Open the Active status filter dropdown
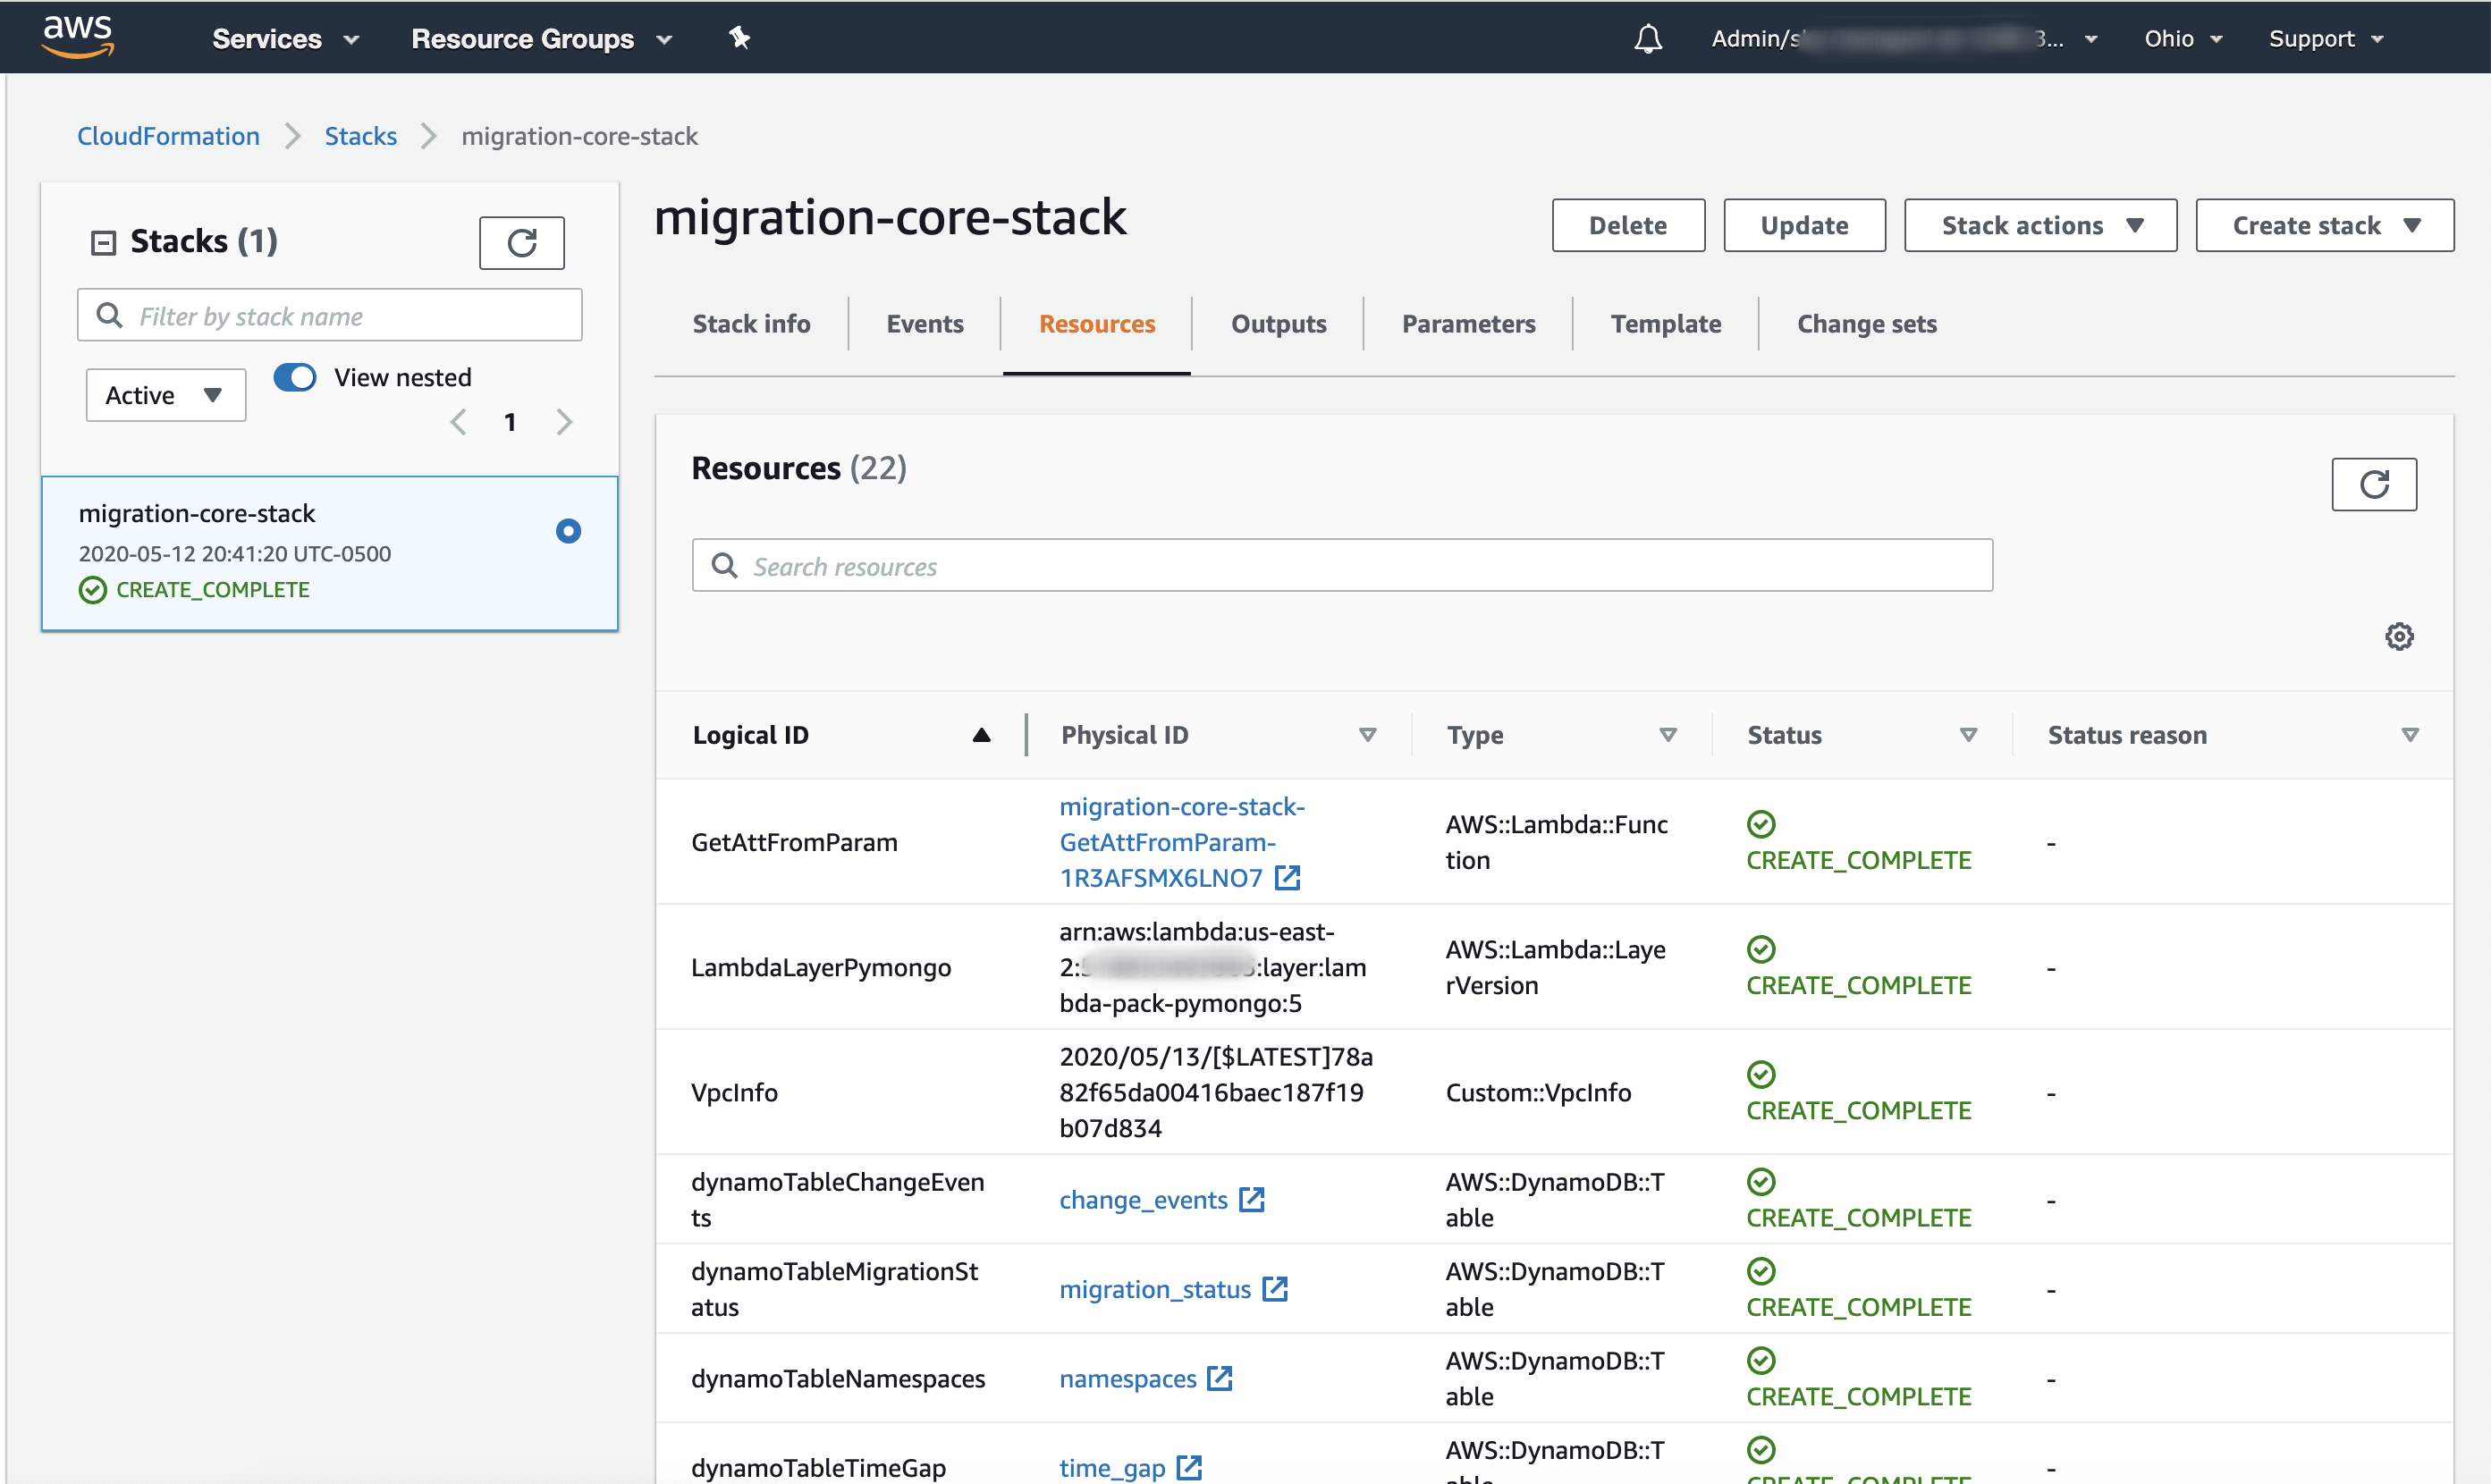The height and width of the screenshot is (1484, 2491). [x=166, y=395]
